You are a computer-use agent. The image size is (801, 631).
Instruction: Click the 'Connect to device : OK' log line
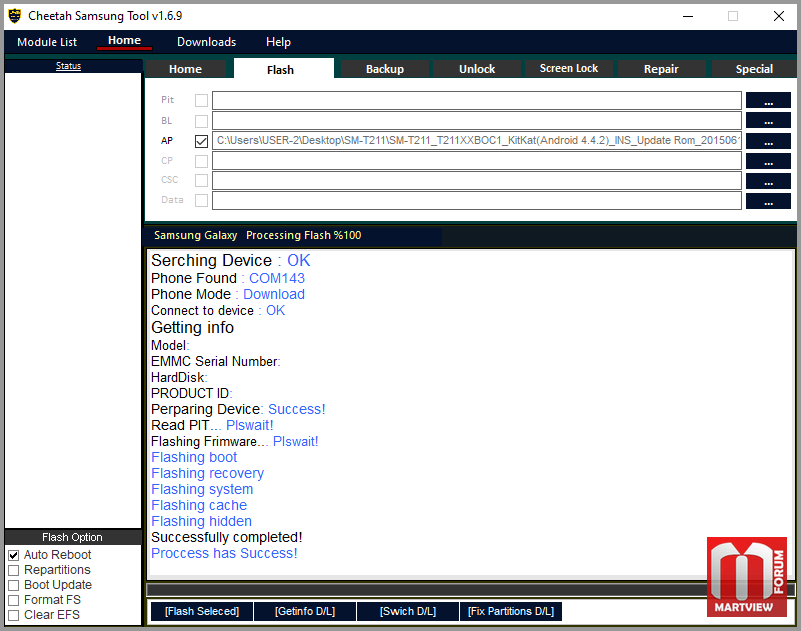pyautogui.click(x=218, y=311)
